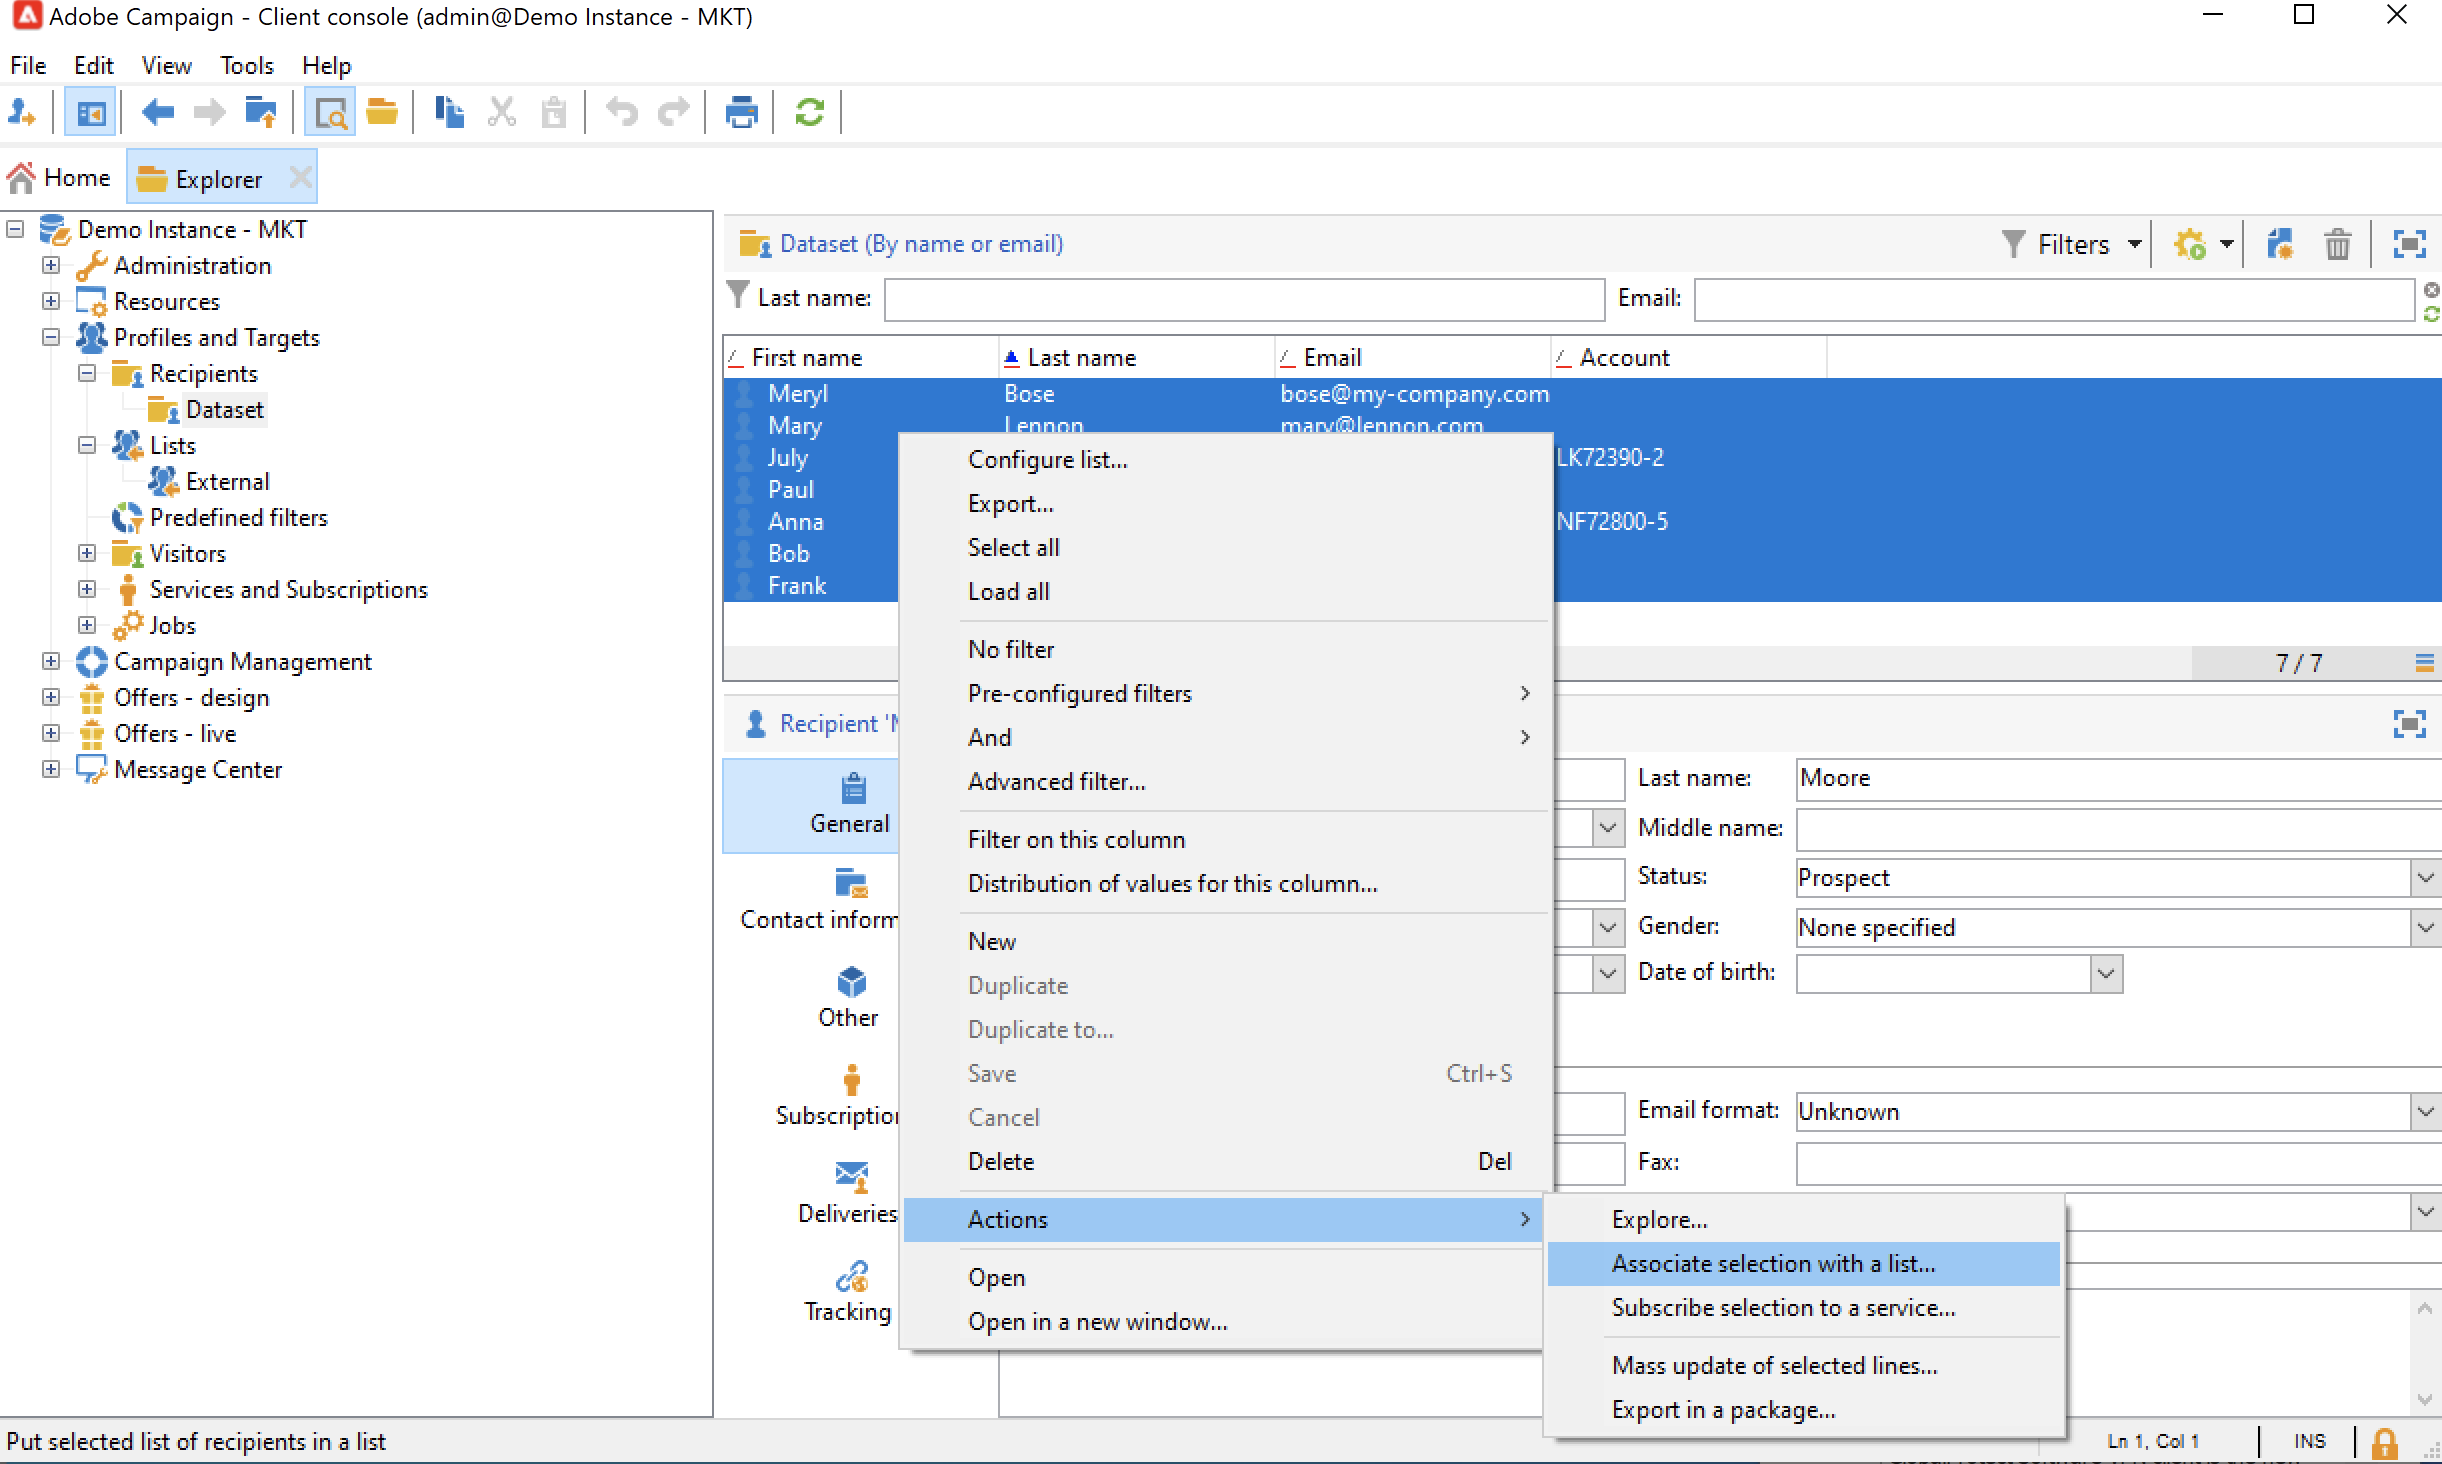Open the Tools menu
Viewport: 2442px width, 1464px height.
(246, 66)
